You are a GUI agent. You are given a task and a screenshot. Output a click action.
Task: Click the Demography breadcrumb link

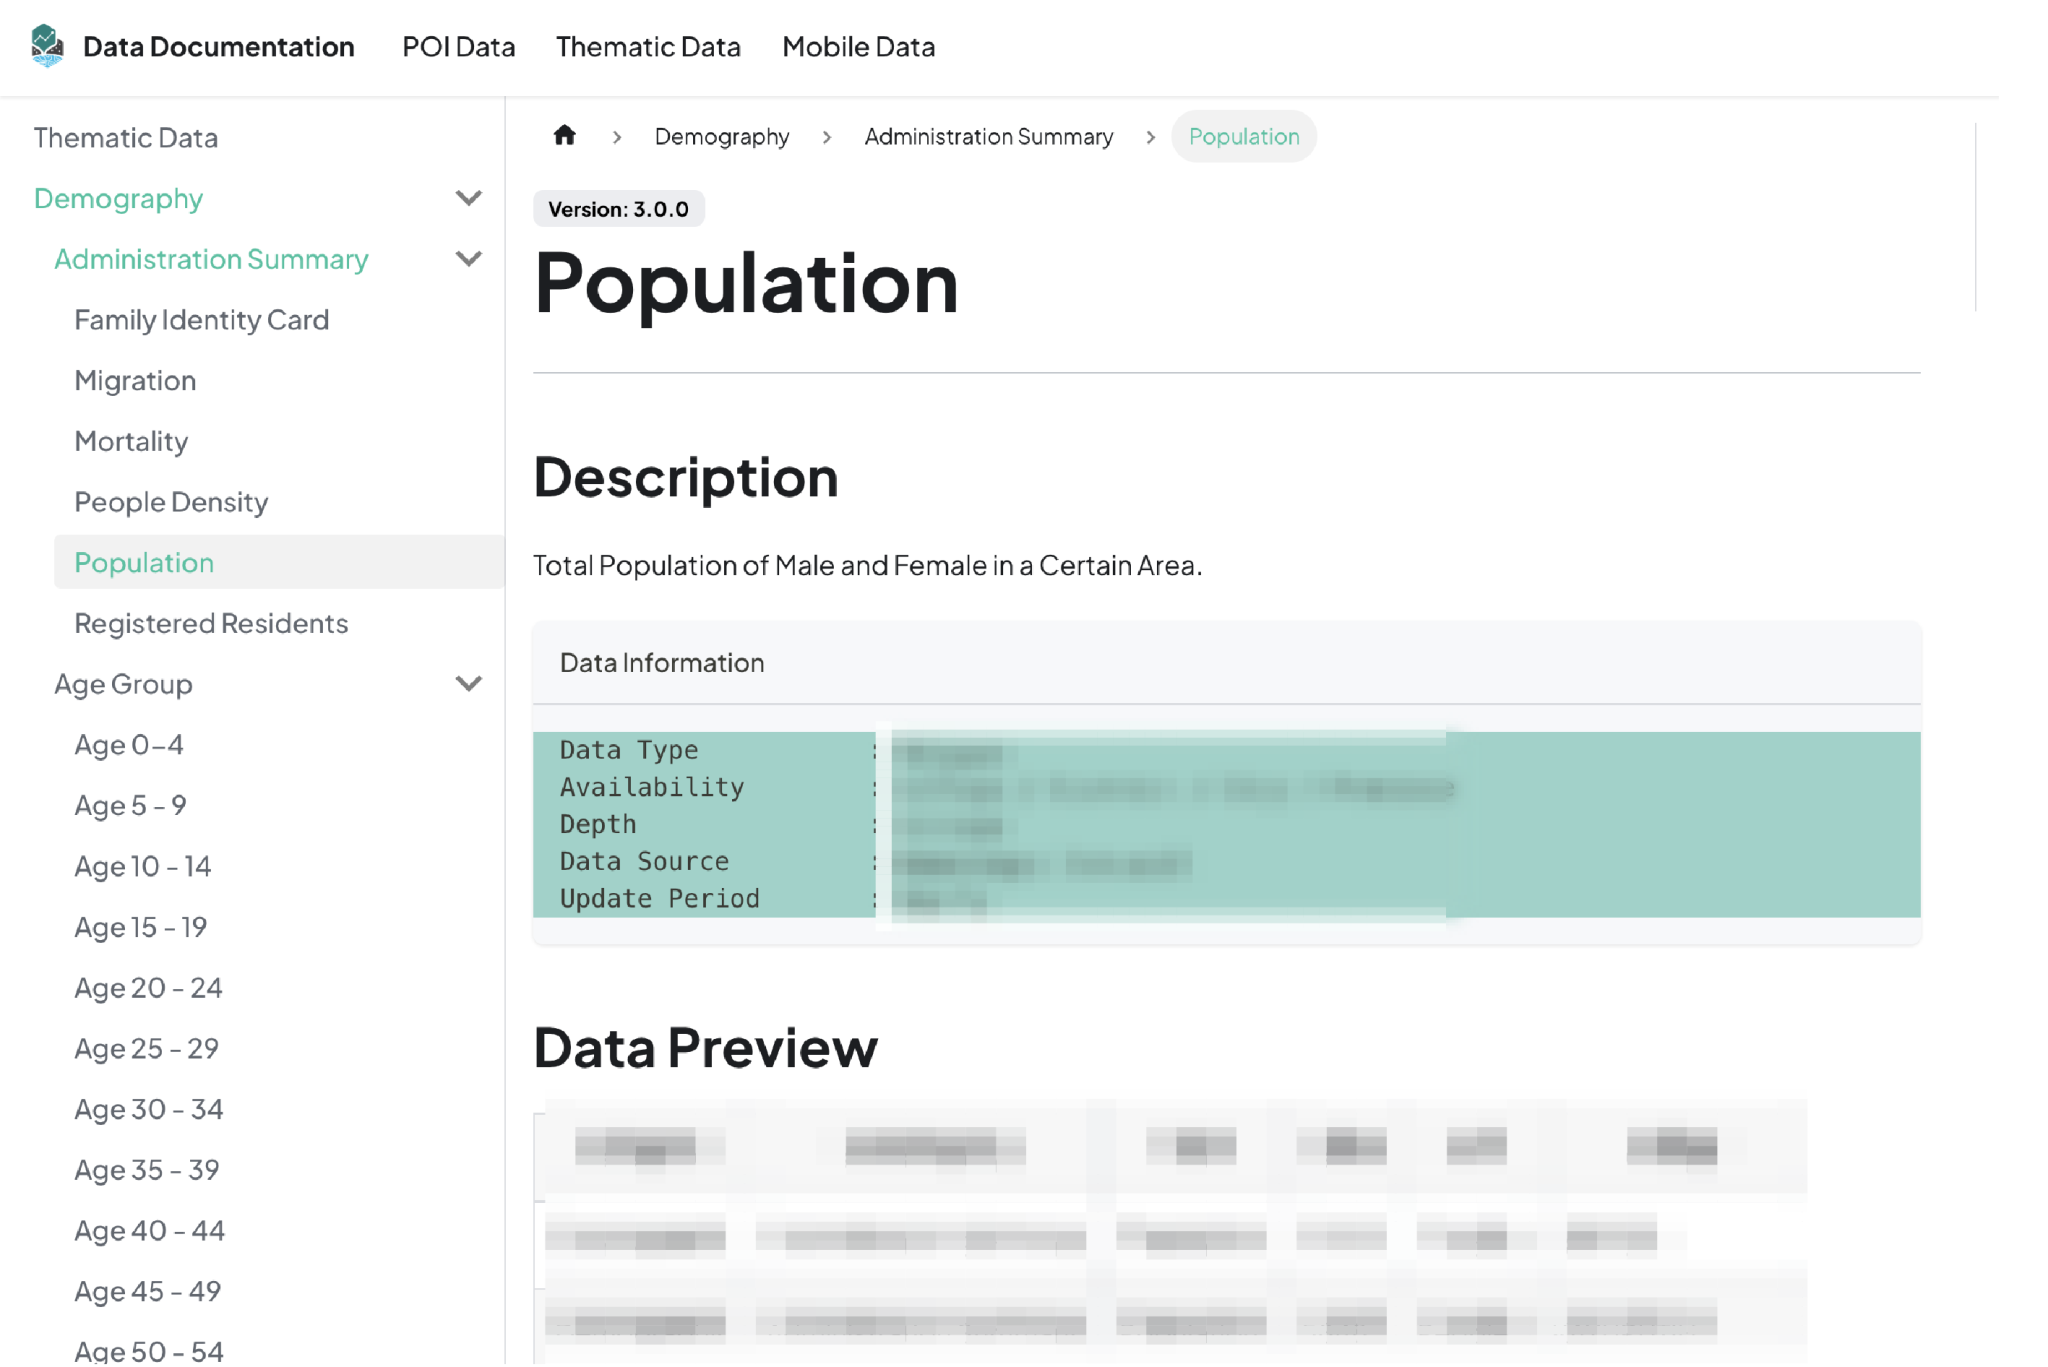[x=721, y=136]
